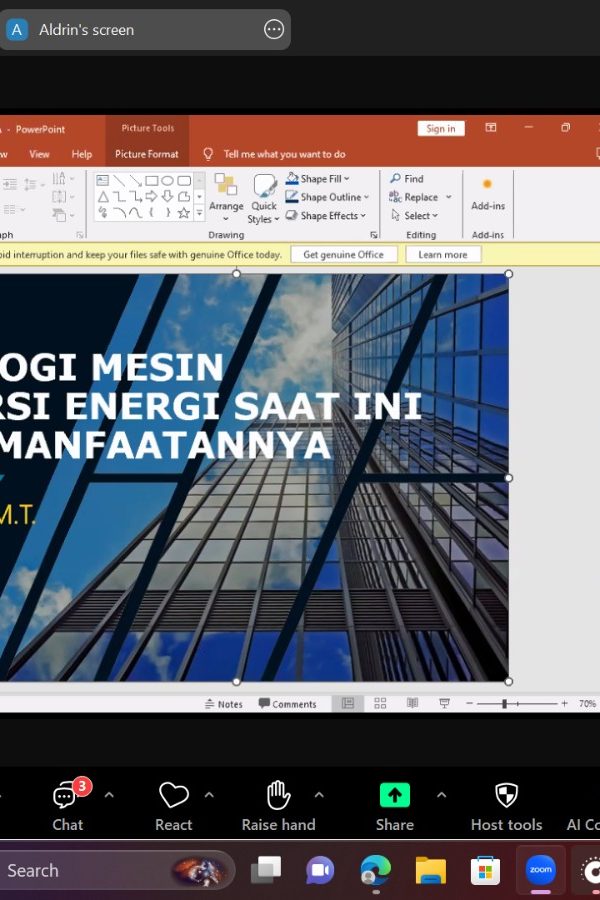Open the Quick Styles gallery
This screenshot has width=600, height=900.
(264, 198)
